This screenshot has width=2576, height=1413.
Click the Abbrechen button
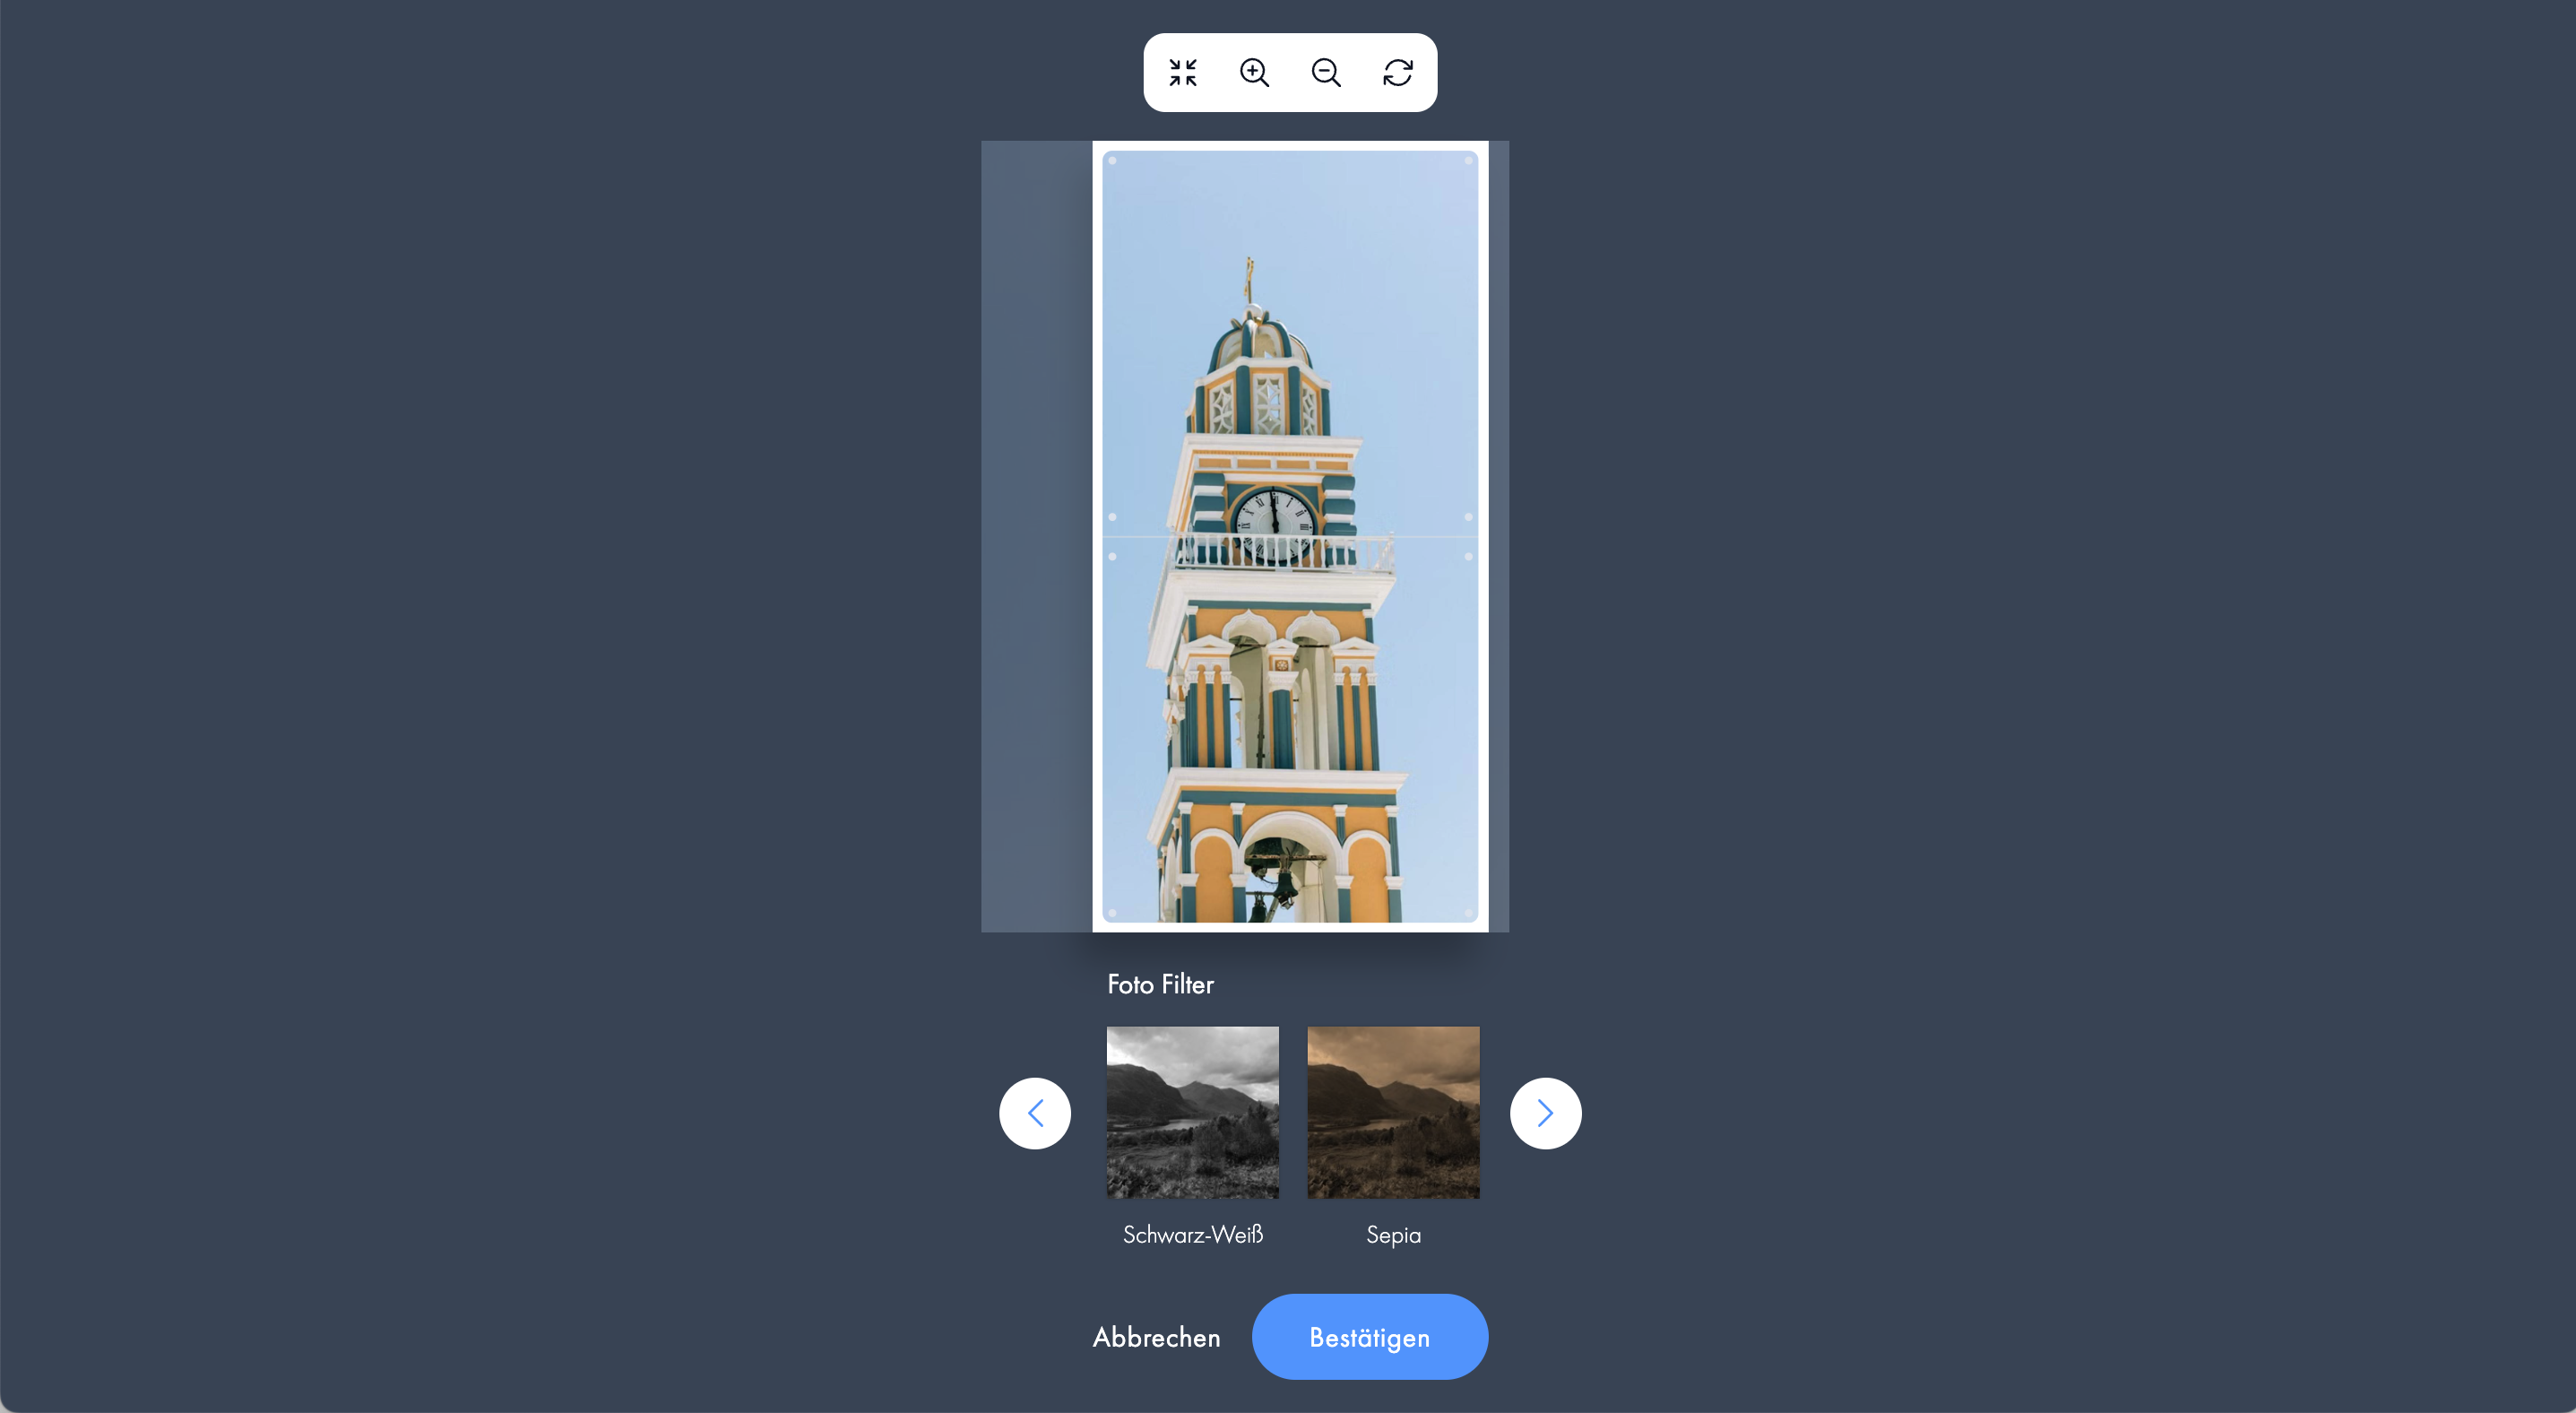pos(1156,1337)
